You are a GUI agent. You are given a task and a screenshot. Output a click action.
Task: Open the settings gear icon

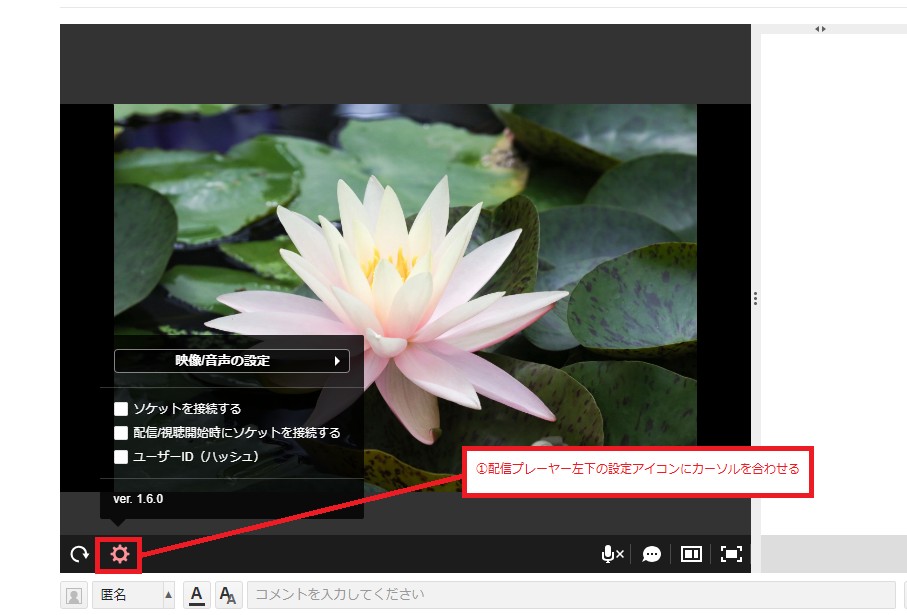[x=120, y=554]
